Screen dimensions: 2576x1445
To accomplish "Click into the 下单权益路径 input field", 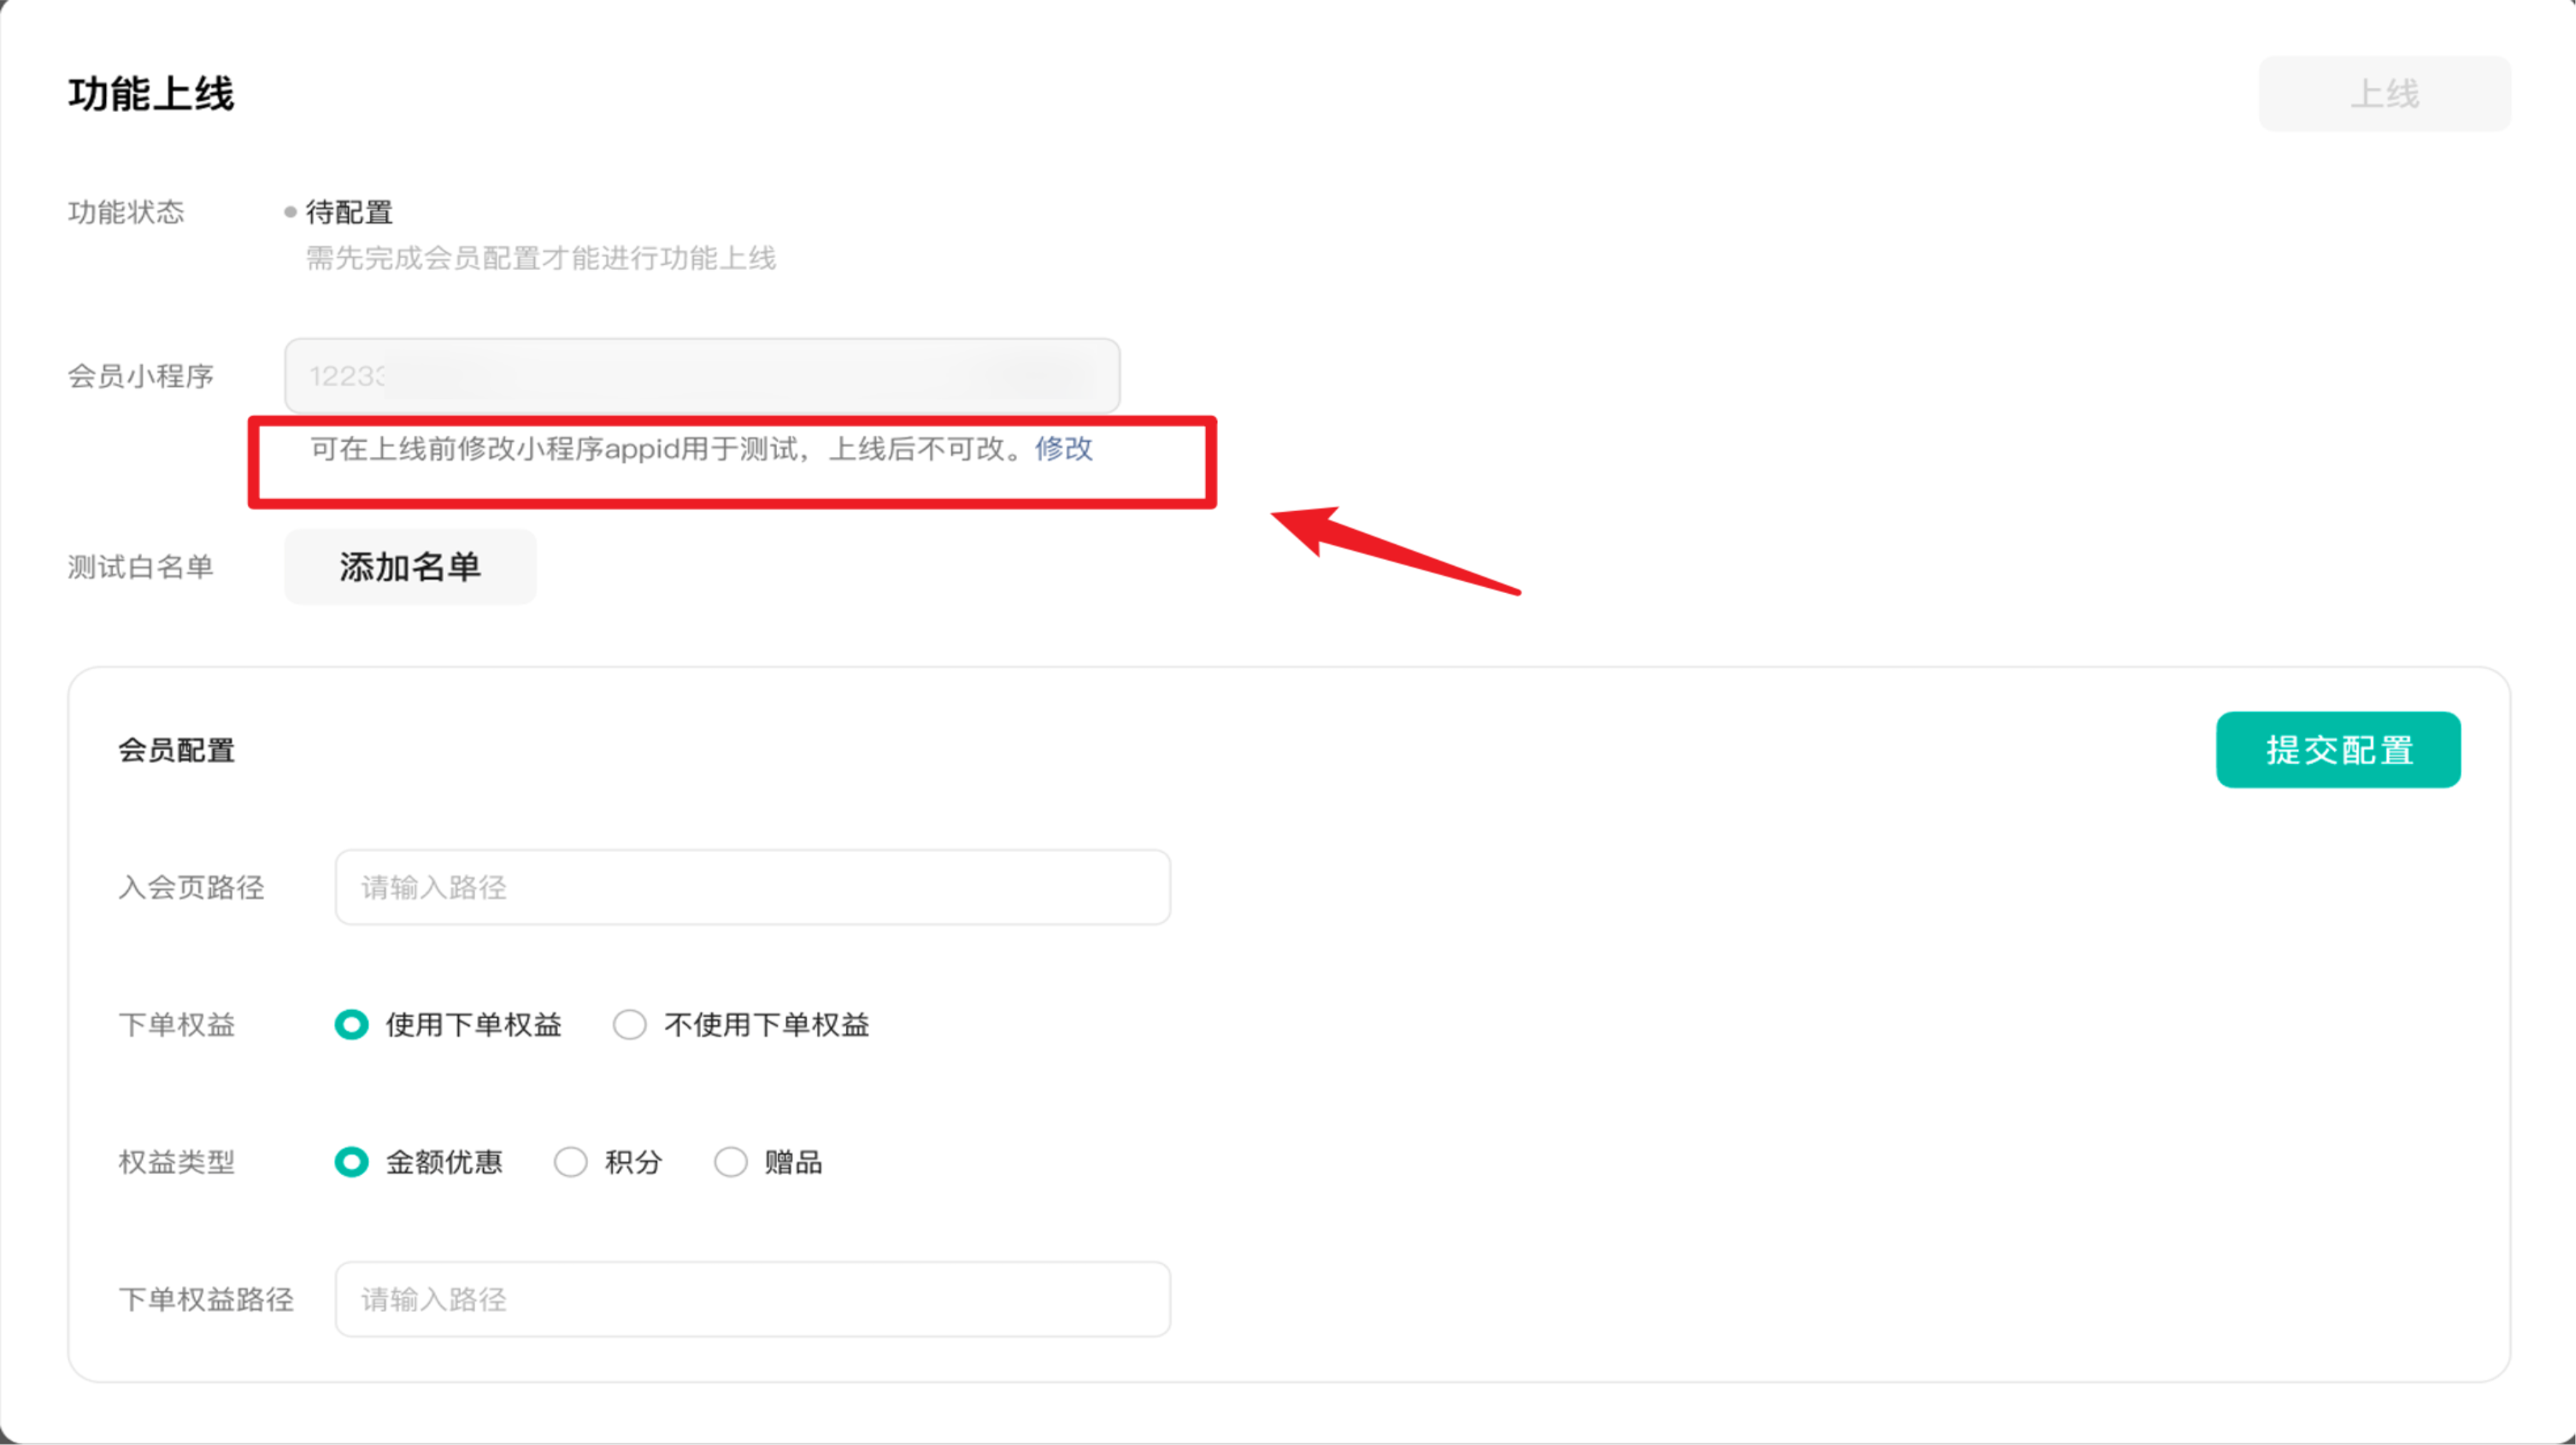I will click(752, 1299).
